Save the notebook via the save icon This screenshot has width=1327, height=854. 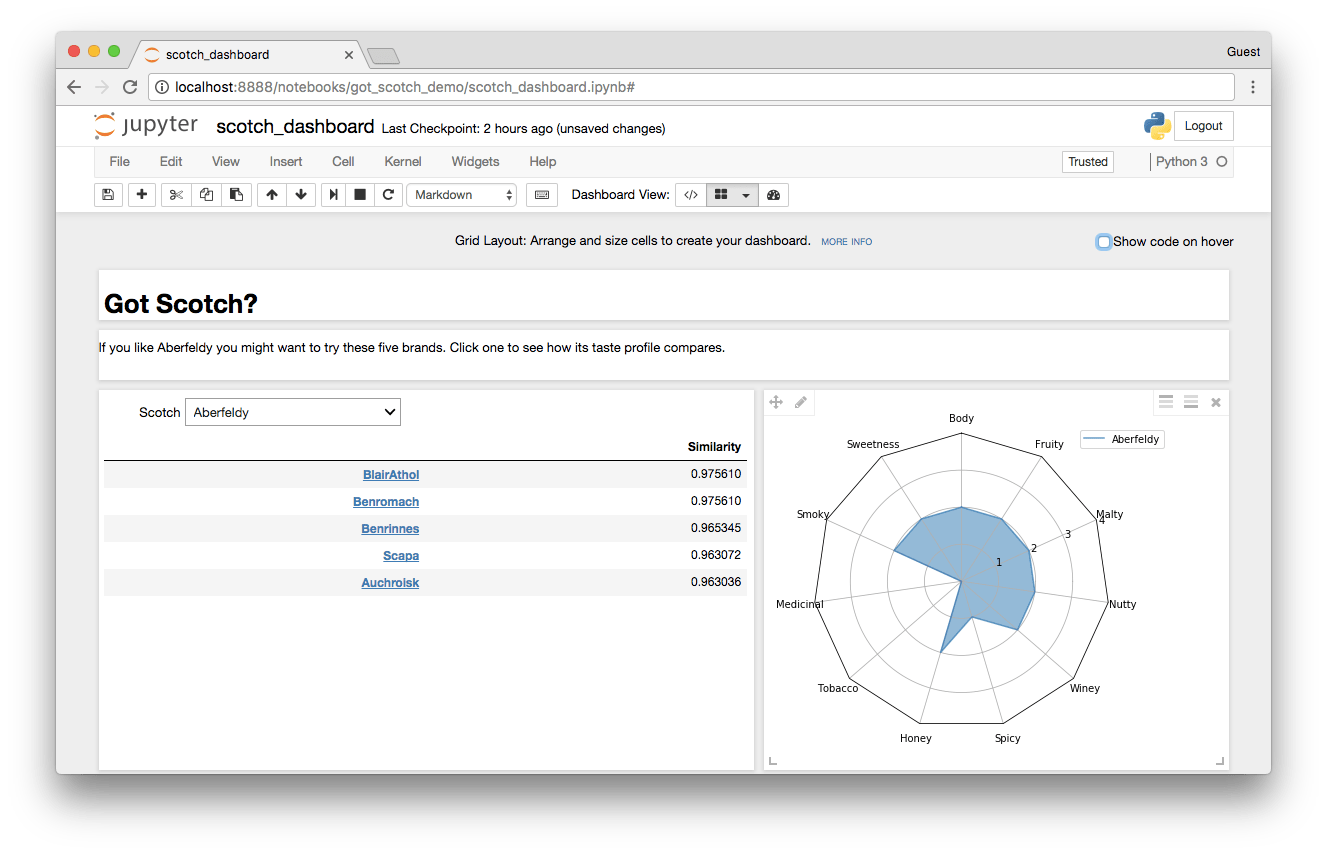click(108, 194)
